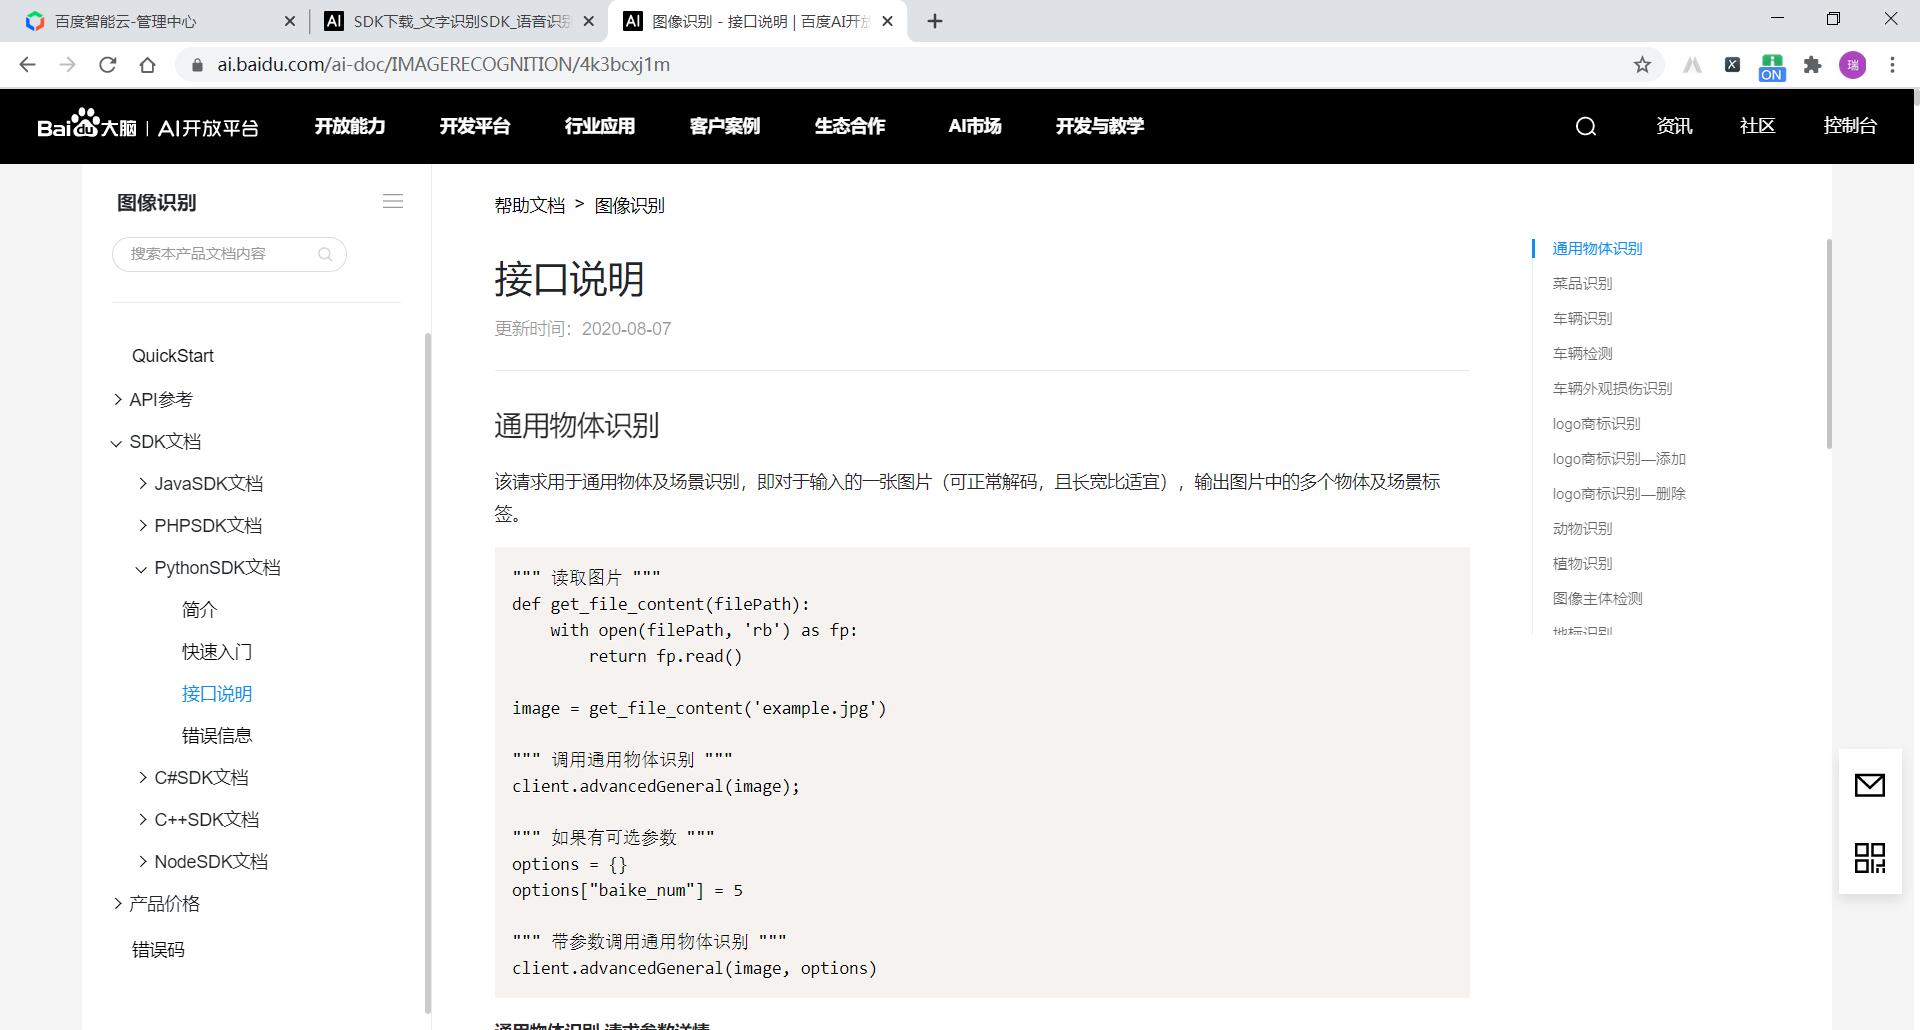Open the 快速入门 page under PythonSDK
The width and height of the screenshot is (1920, 1030).
click(x=217, y=651)
